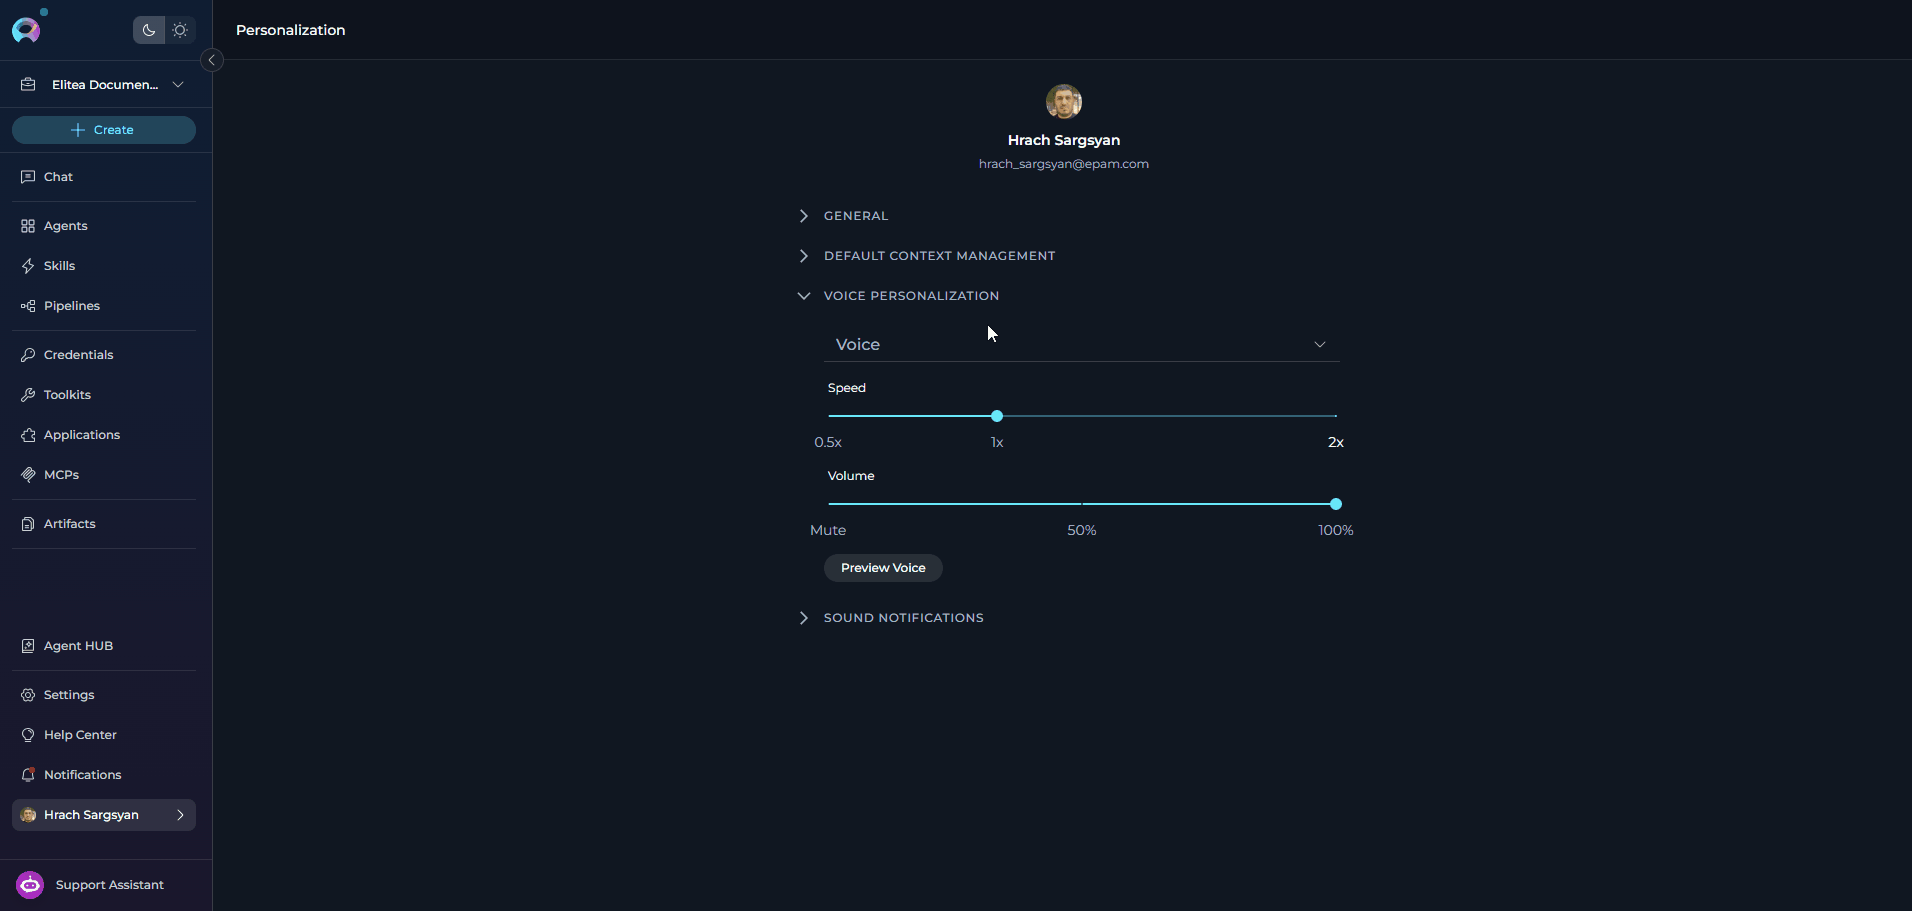The height and width of the screenshot is (911, 1912).
Task: Click the Pipelines flow icon
Action: [28, 306]
